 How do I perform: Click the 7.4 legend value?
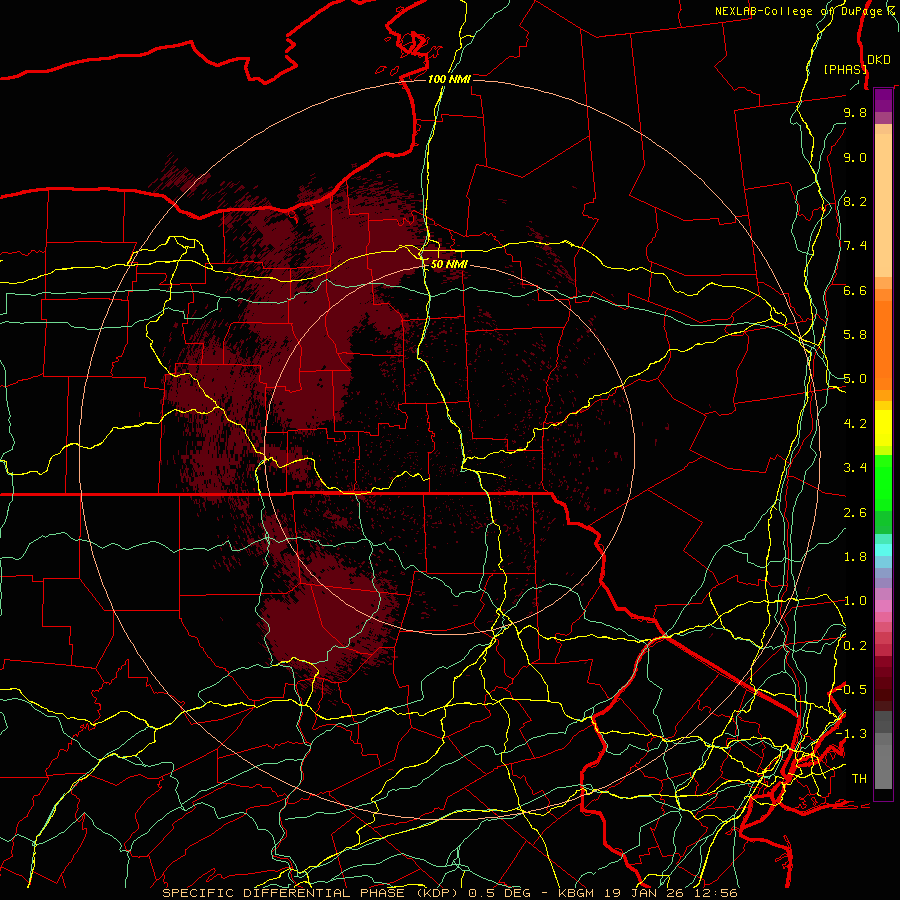point(855,246)
